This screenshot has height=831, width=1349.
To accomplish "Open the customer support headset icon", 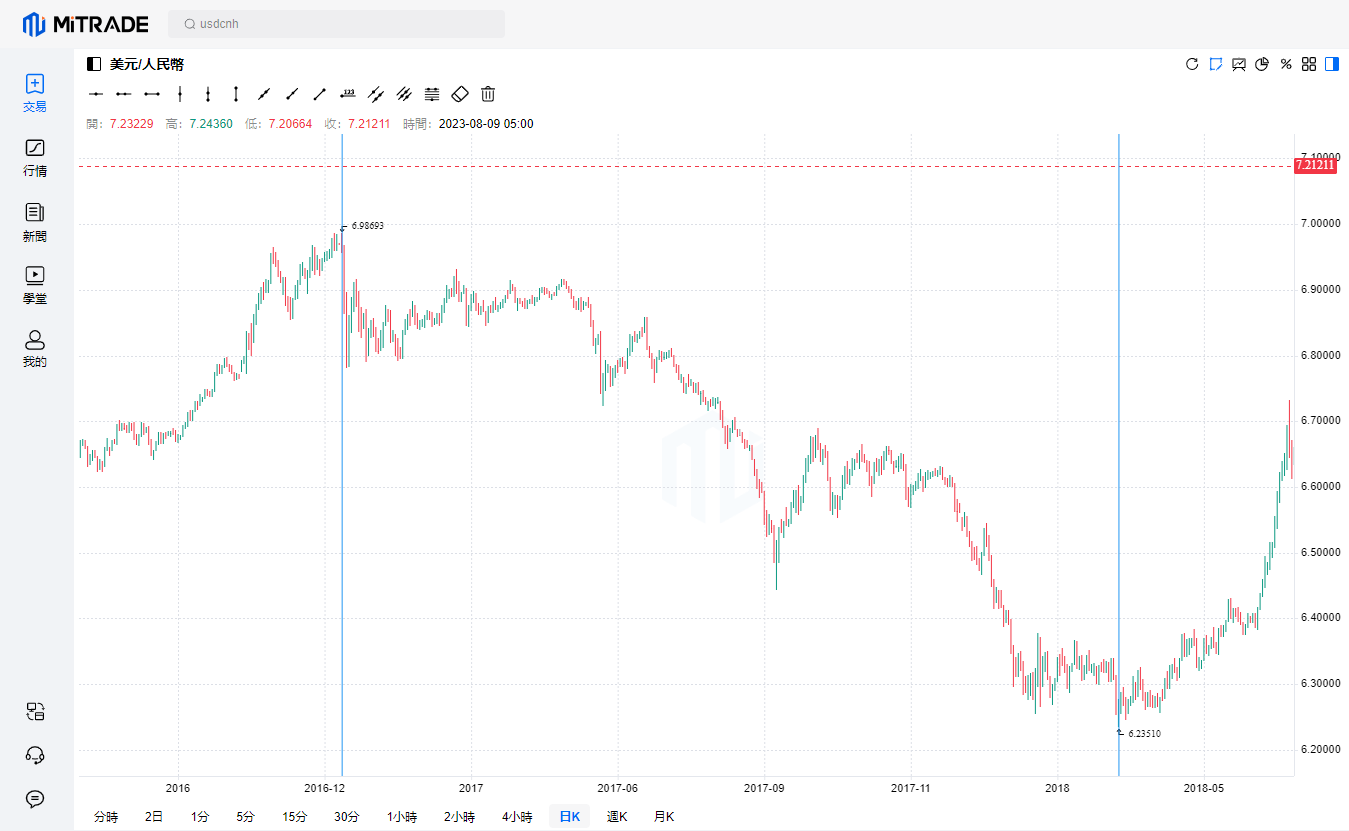I will pos(35,755).
